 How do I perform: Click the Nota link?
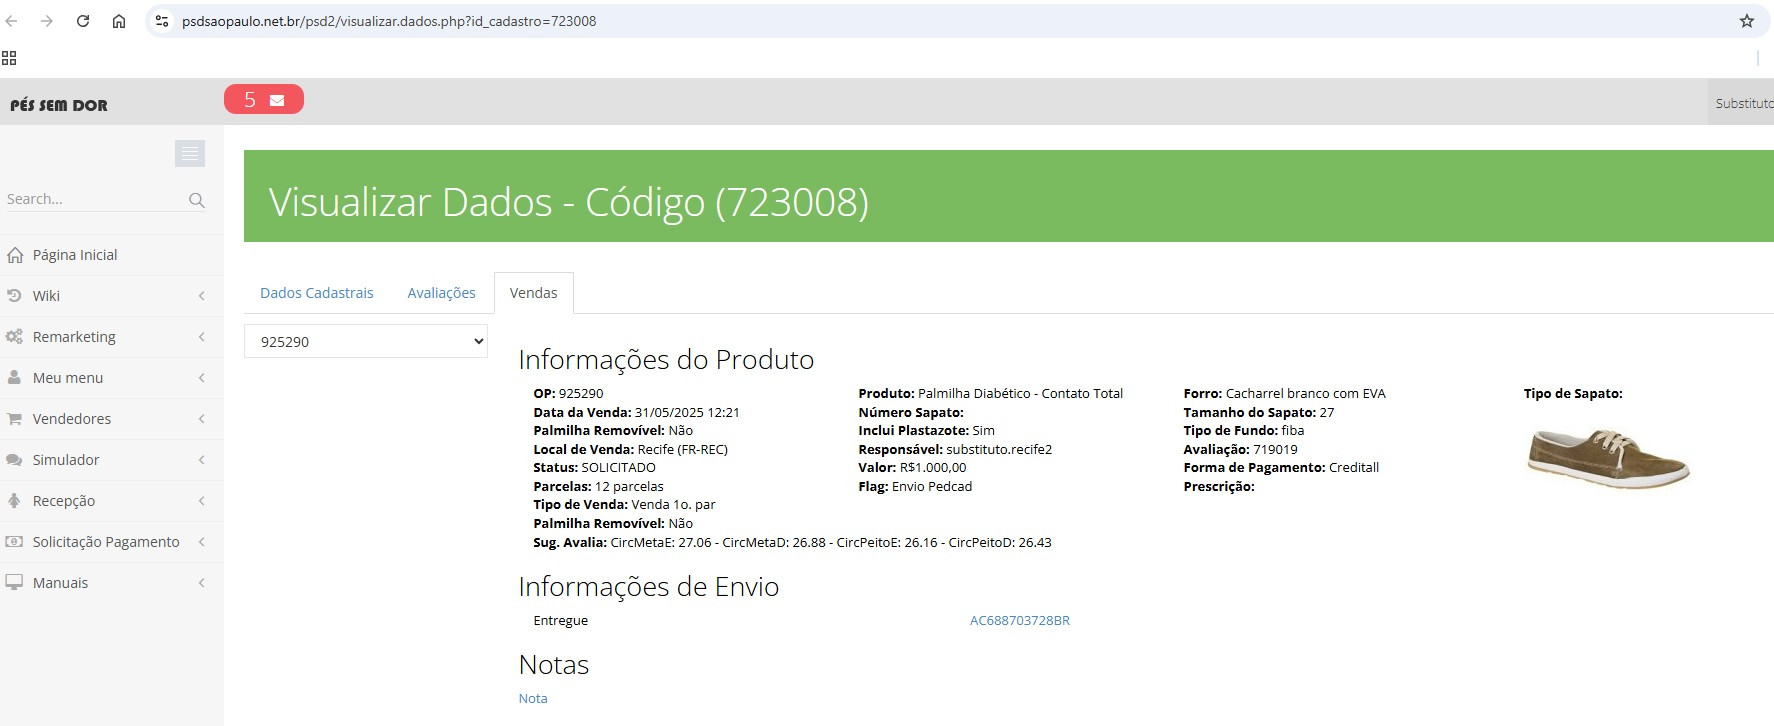(533, 699)
